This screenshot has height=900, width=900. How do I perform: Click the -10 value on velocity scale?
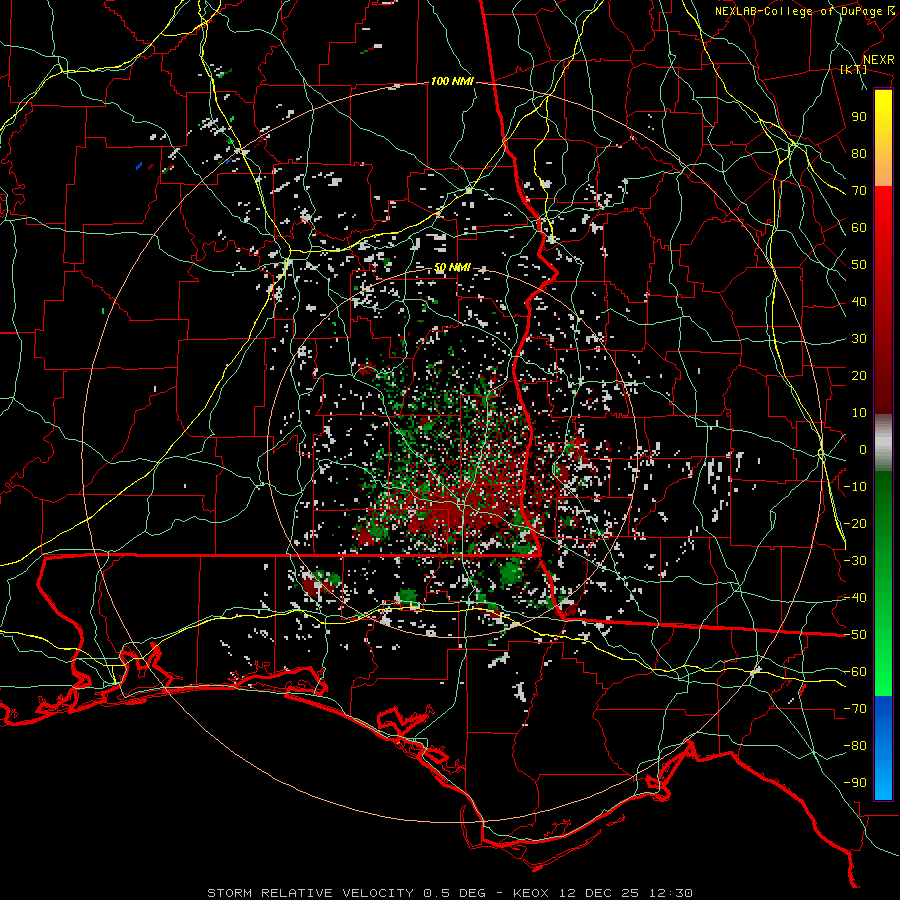pos(855,487)
